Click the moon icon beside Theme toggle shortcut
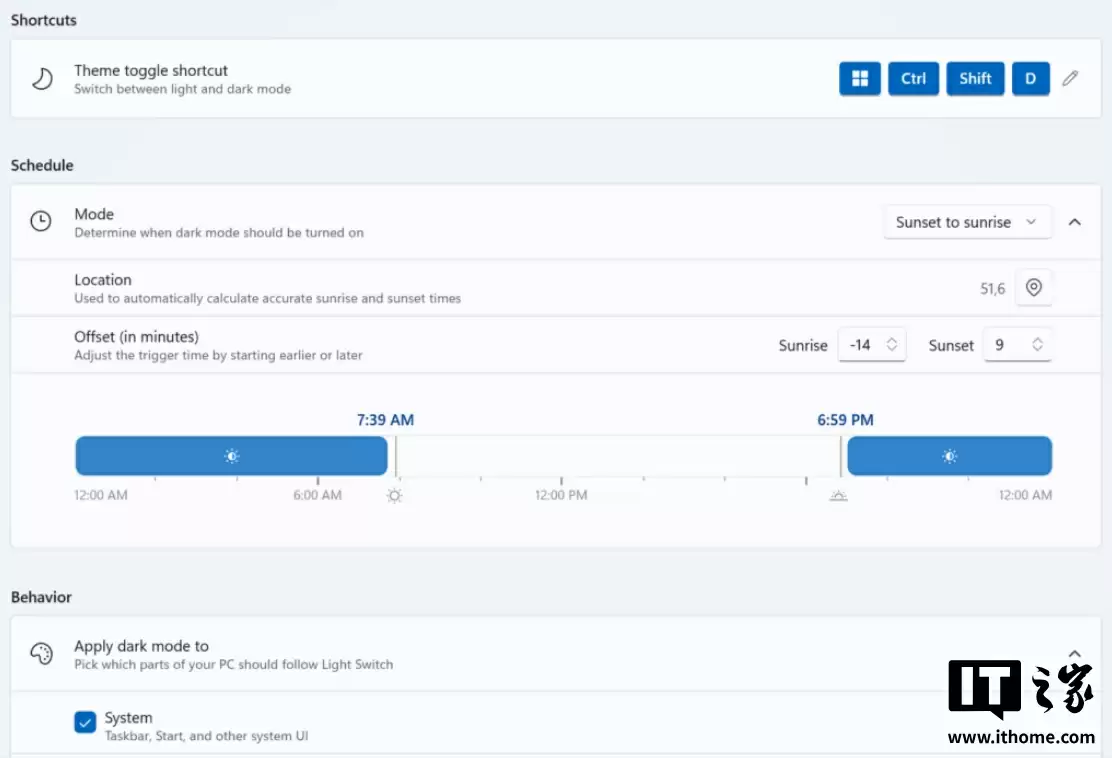 pos(41,79)
